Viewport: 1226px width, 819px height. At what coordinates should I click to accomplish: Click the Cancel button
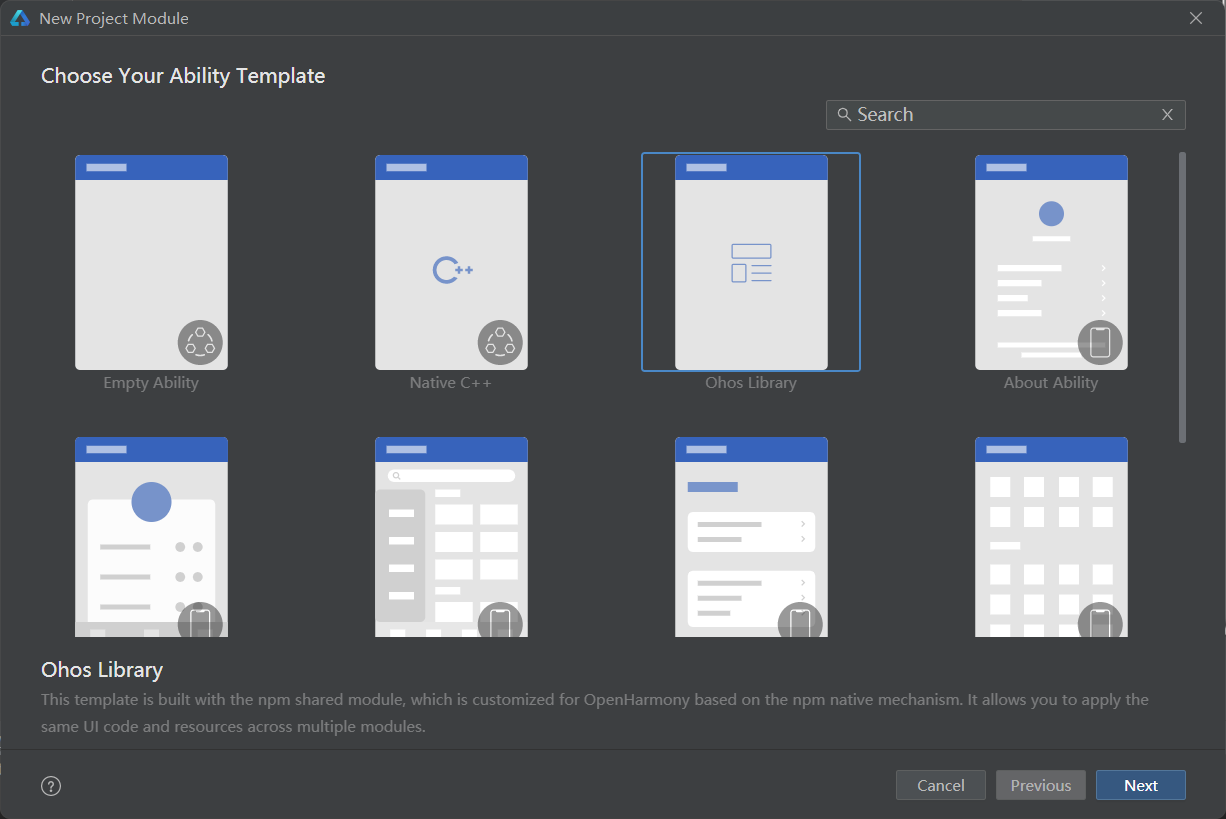pos(941,785)
